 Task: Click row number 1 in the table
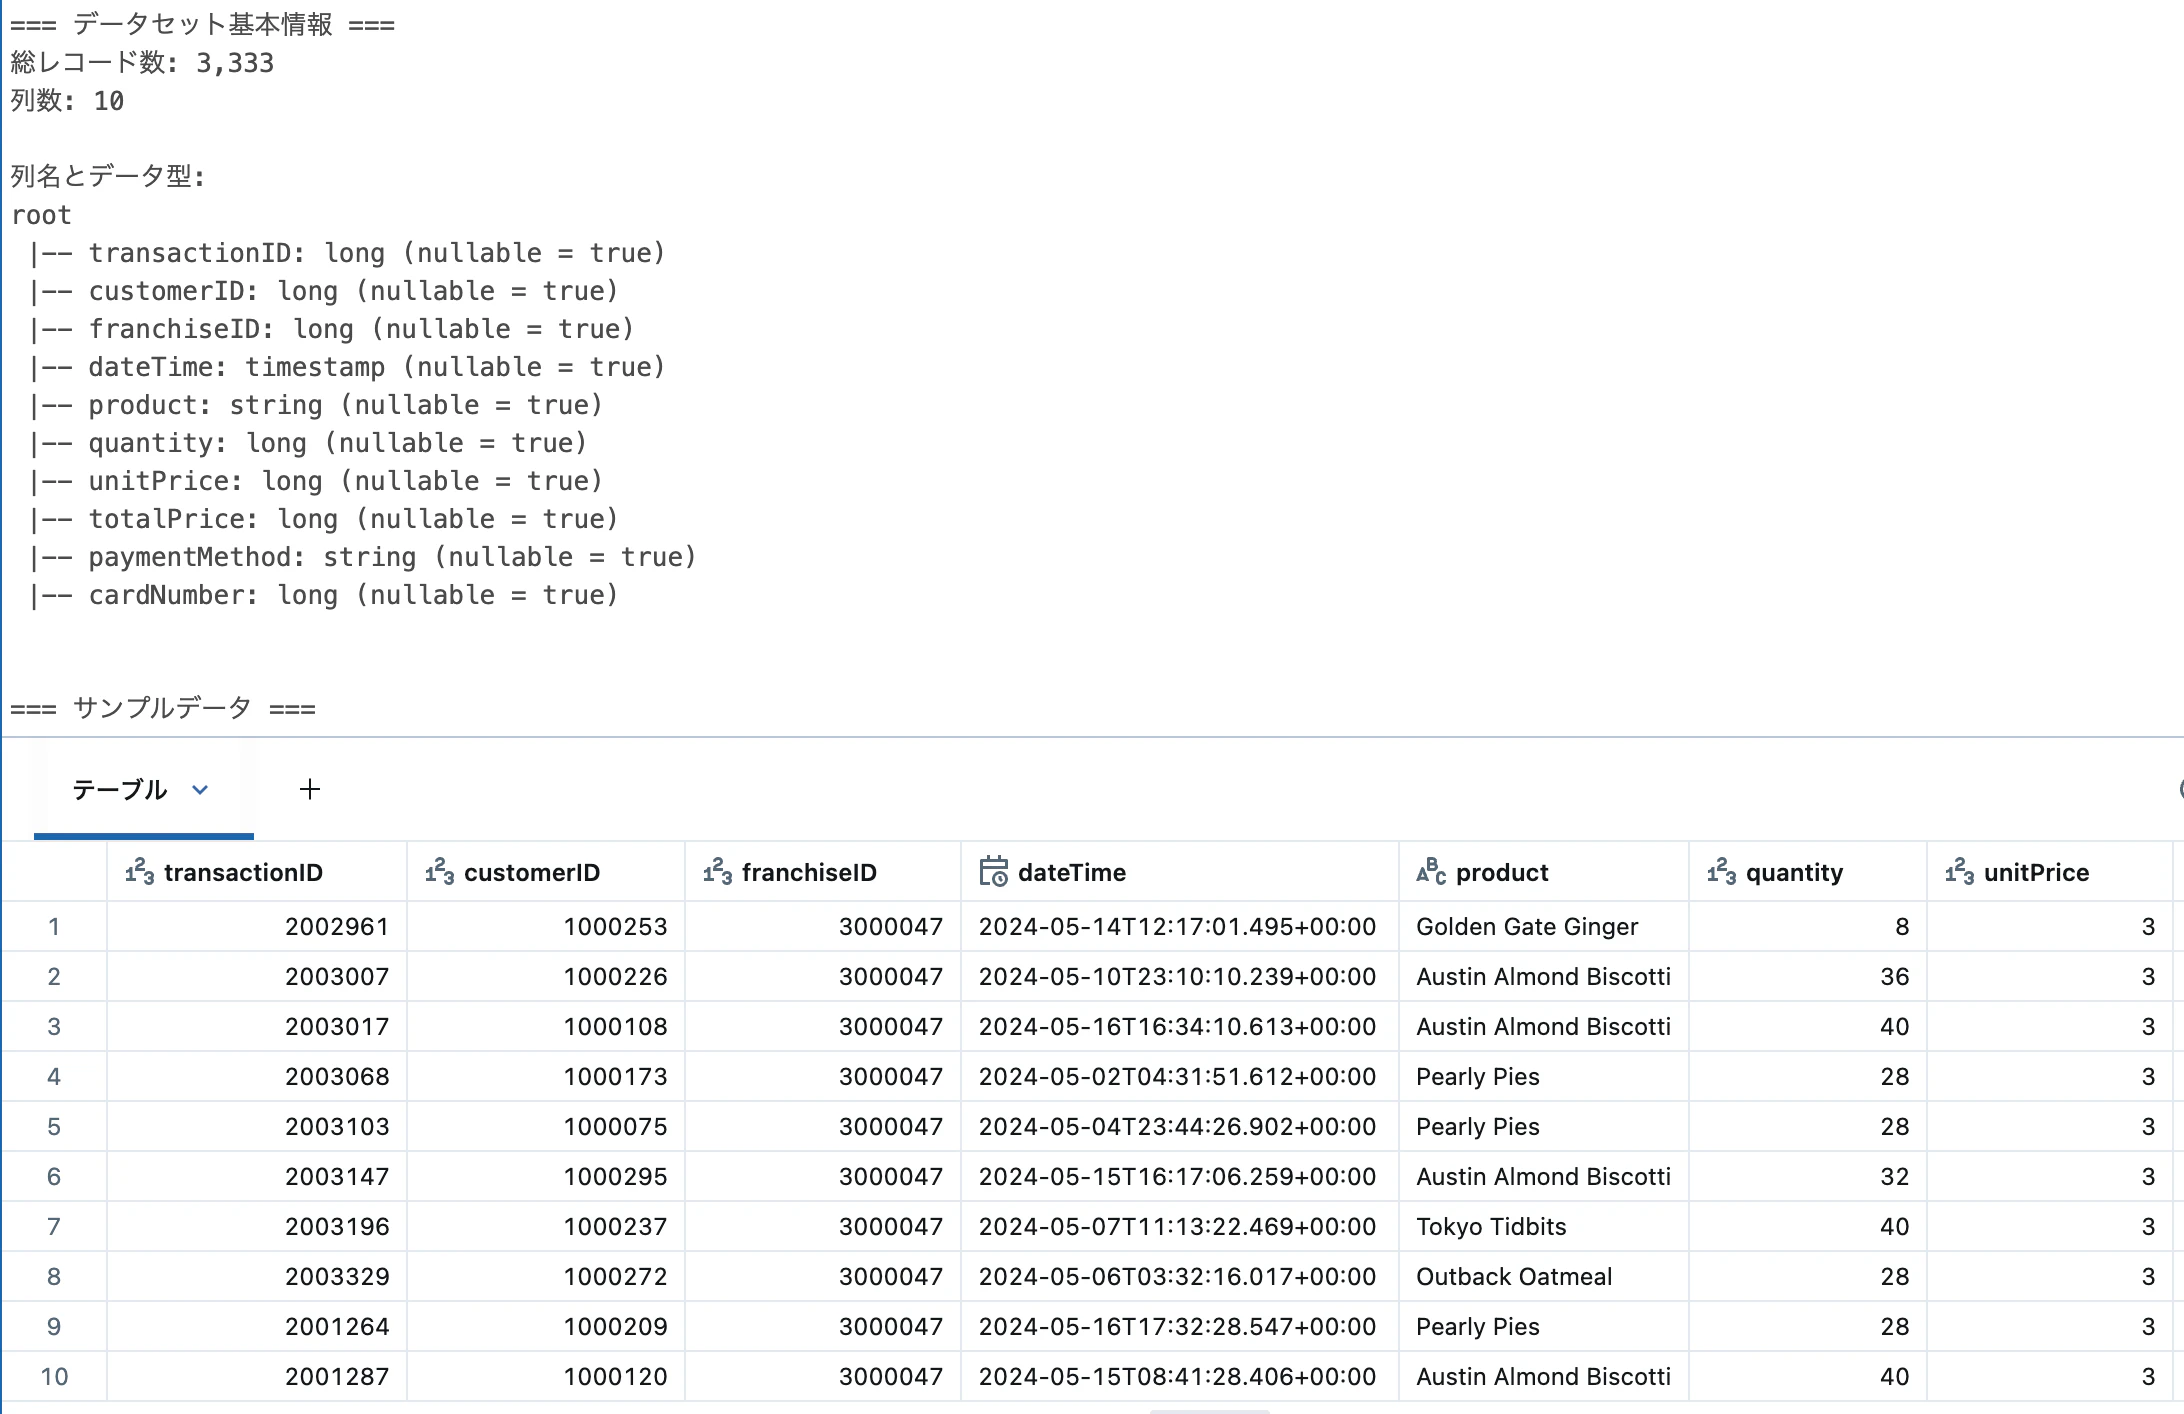pos(54,926)
